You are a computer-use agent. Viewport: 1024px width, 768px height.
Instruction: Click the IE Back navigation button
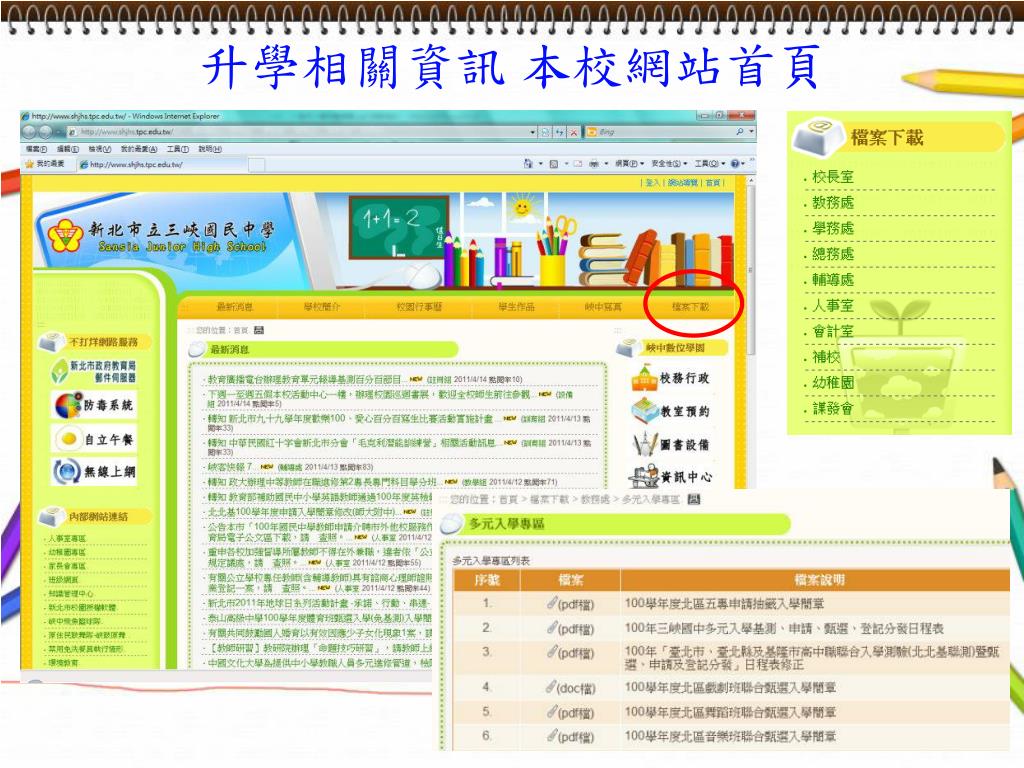tap(29, 132)
